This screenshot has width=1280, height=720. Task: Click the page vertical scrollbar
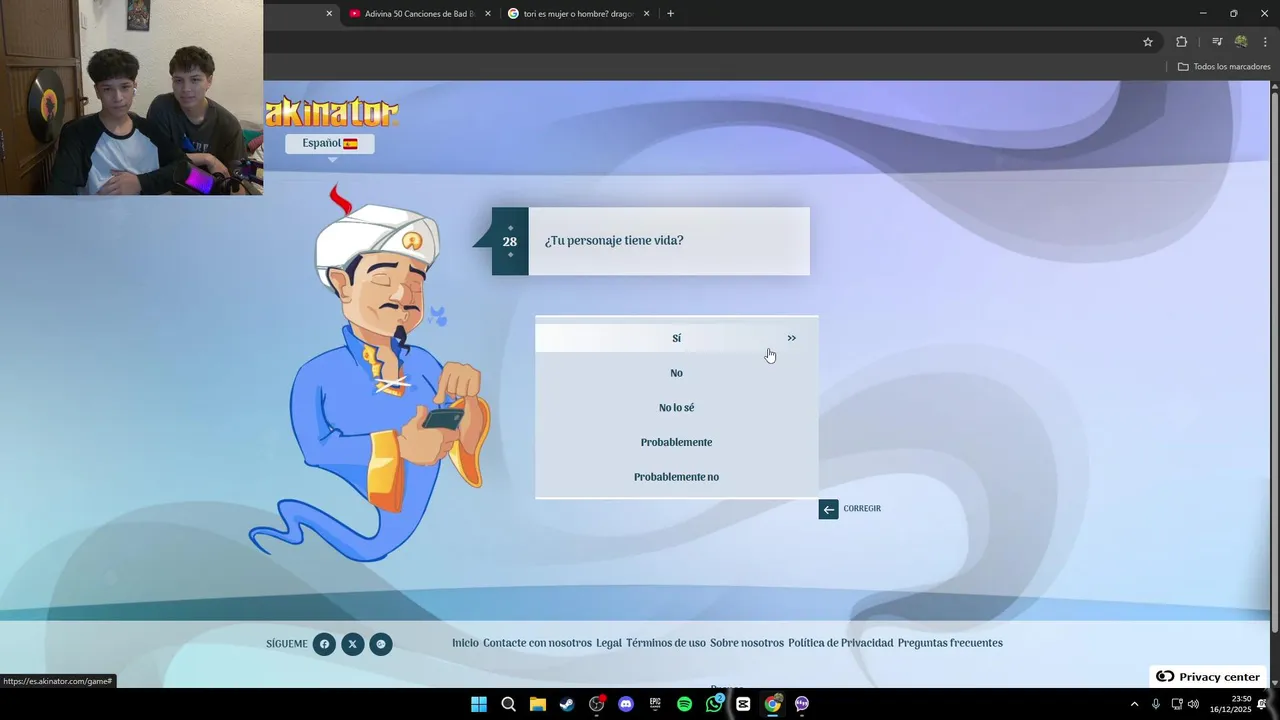click(x=1274, y=360)
